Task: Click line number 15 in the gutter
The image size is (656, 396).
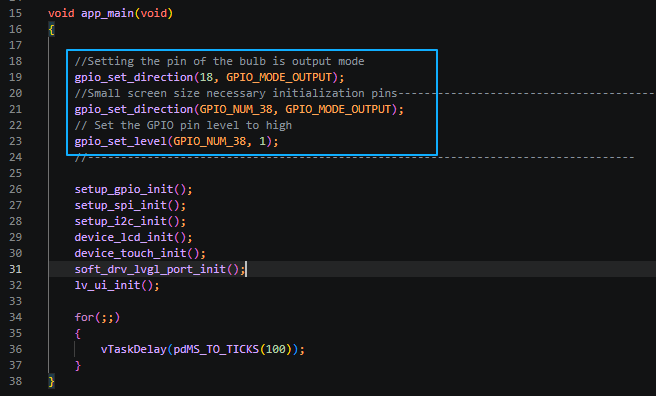Action: point(15,13)
